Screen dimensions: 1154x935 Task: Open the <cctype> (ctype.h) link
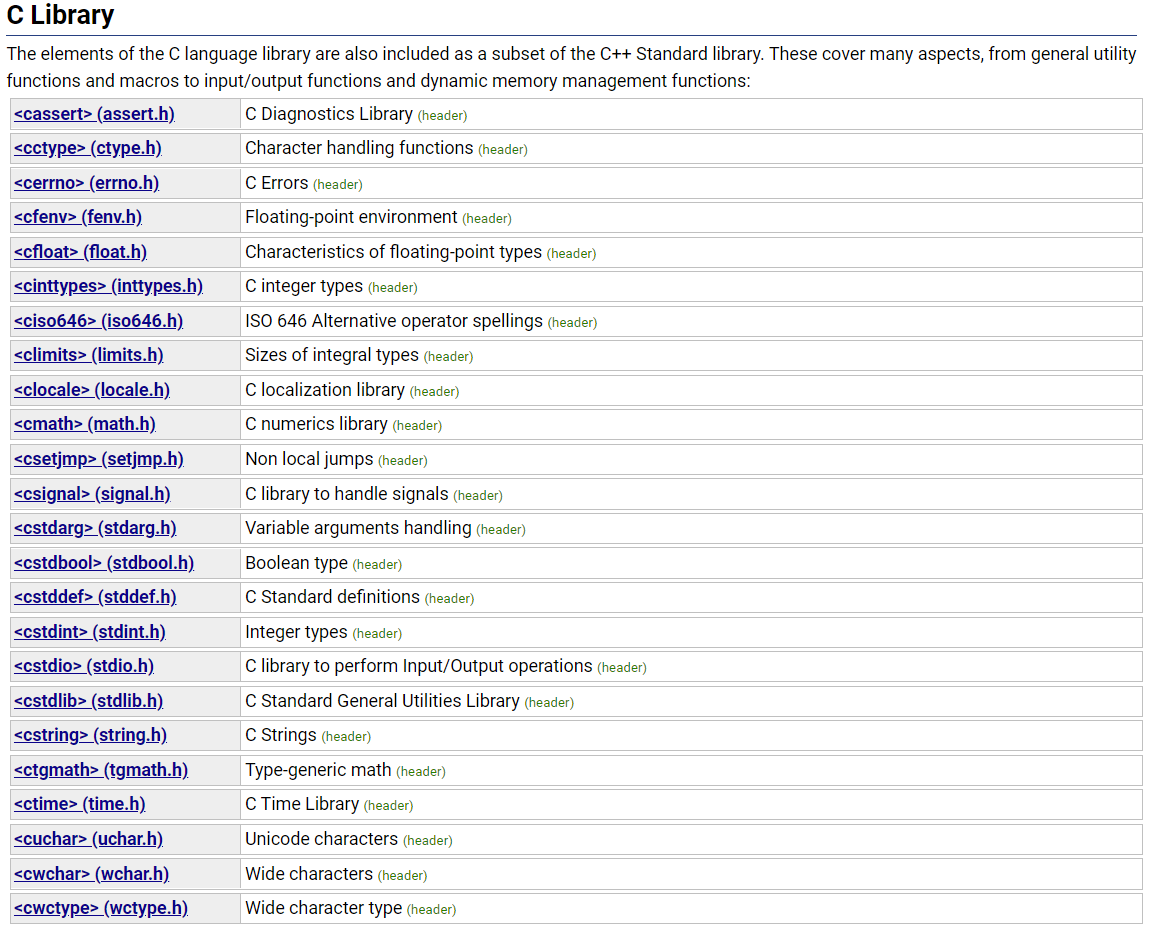coord(88,148)
